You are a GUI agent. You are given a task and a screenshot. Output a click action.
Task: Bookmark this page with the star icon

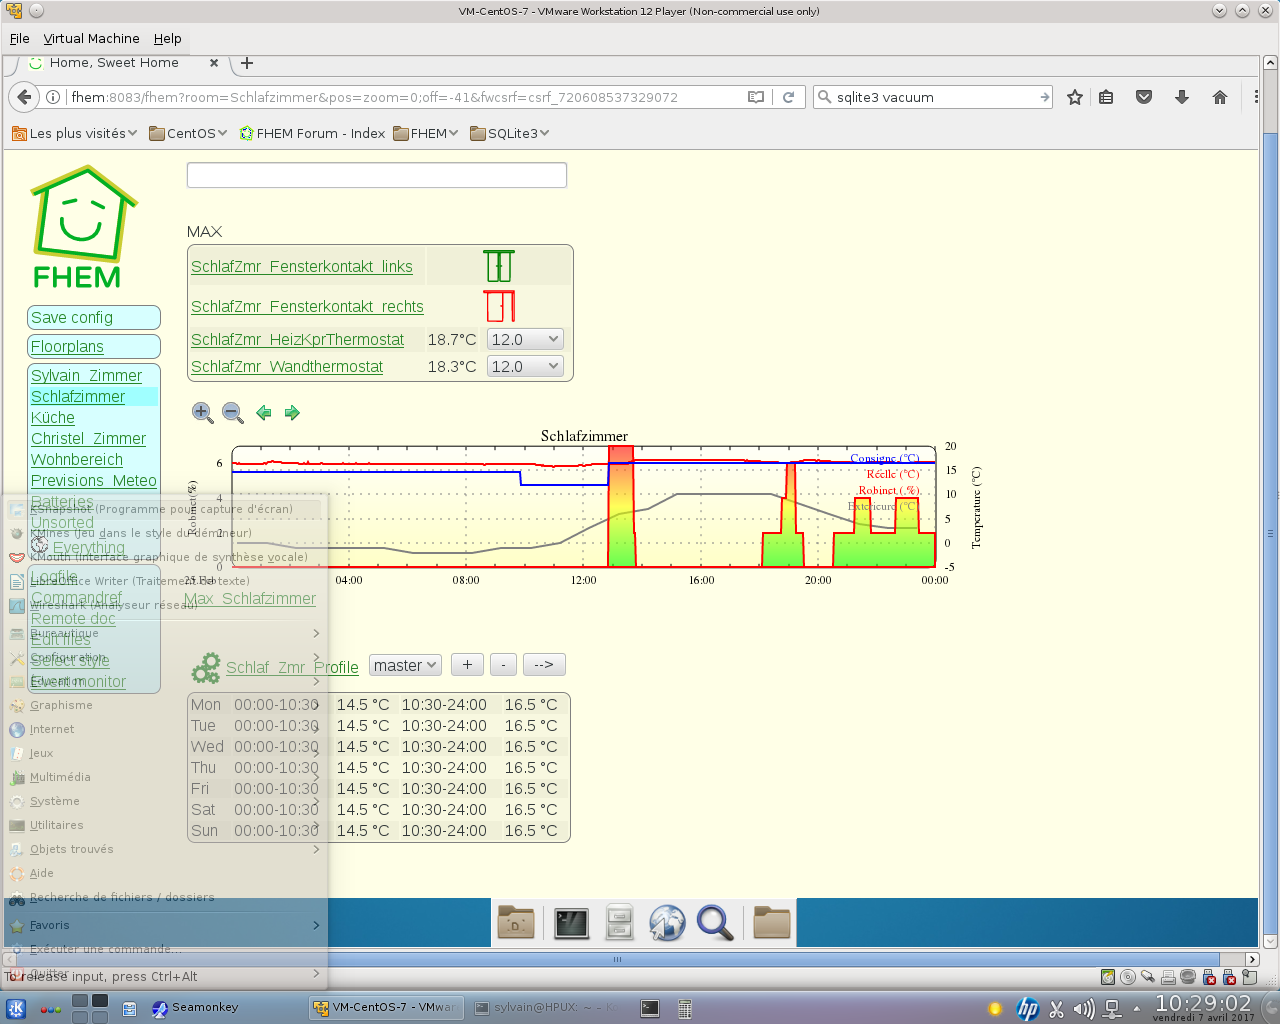tap(1075, 97)
